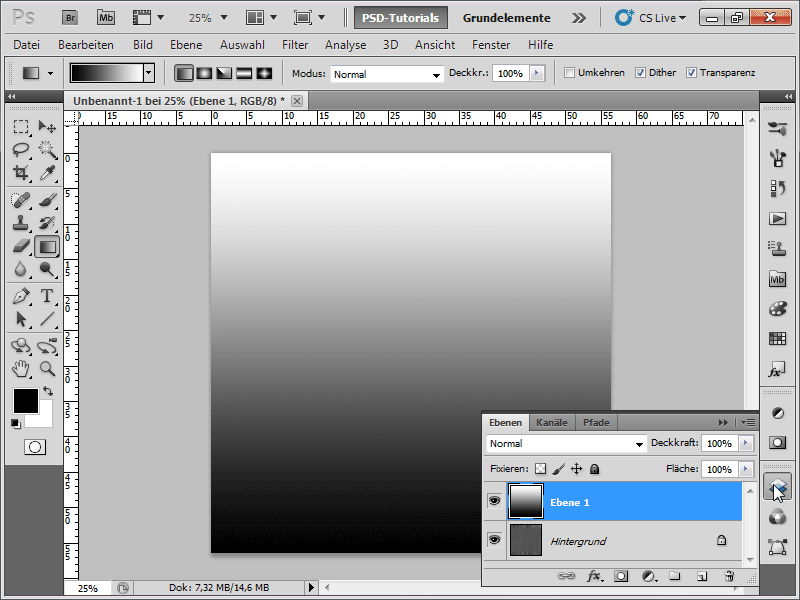Select the 3D Camera Orbit tool

pos(47,346)
